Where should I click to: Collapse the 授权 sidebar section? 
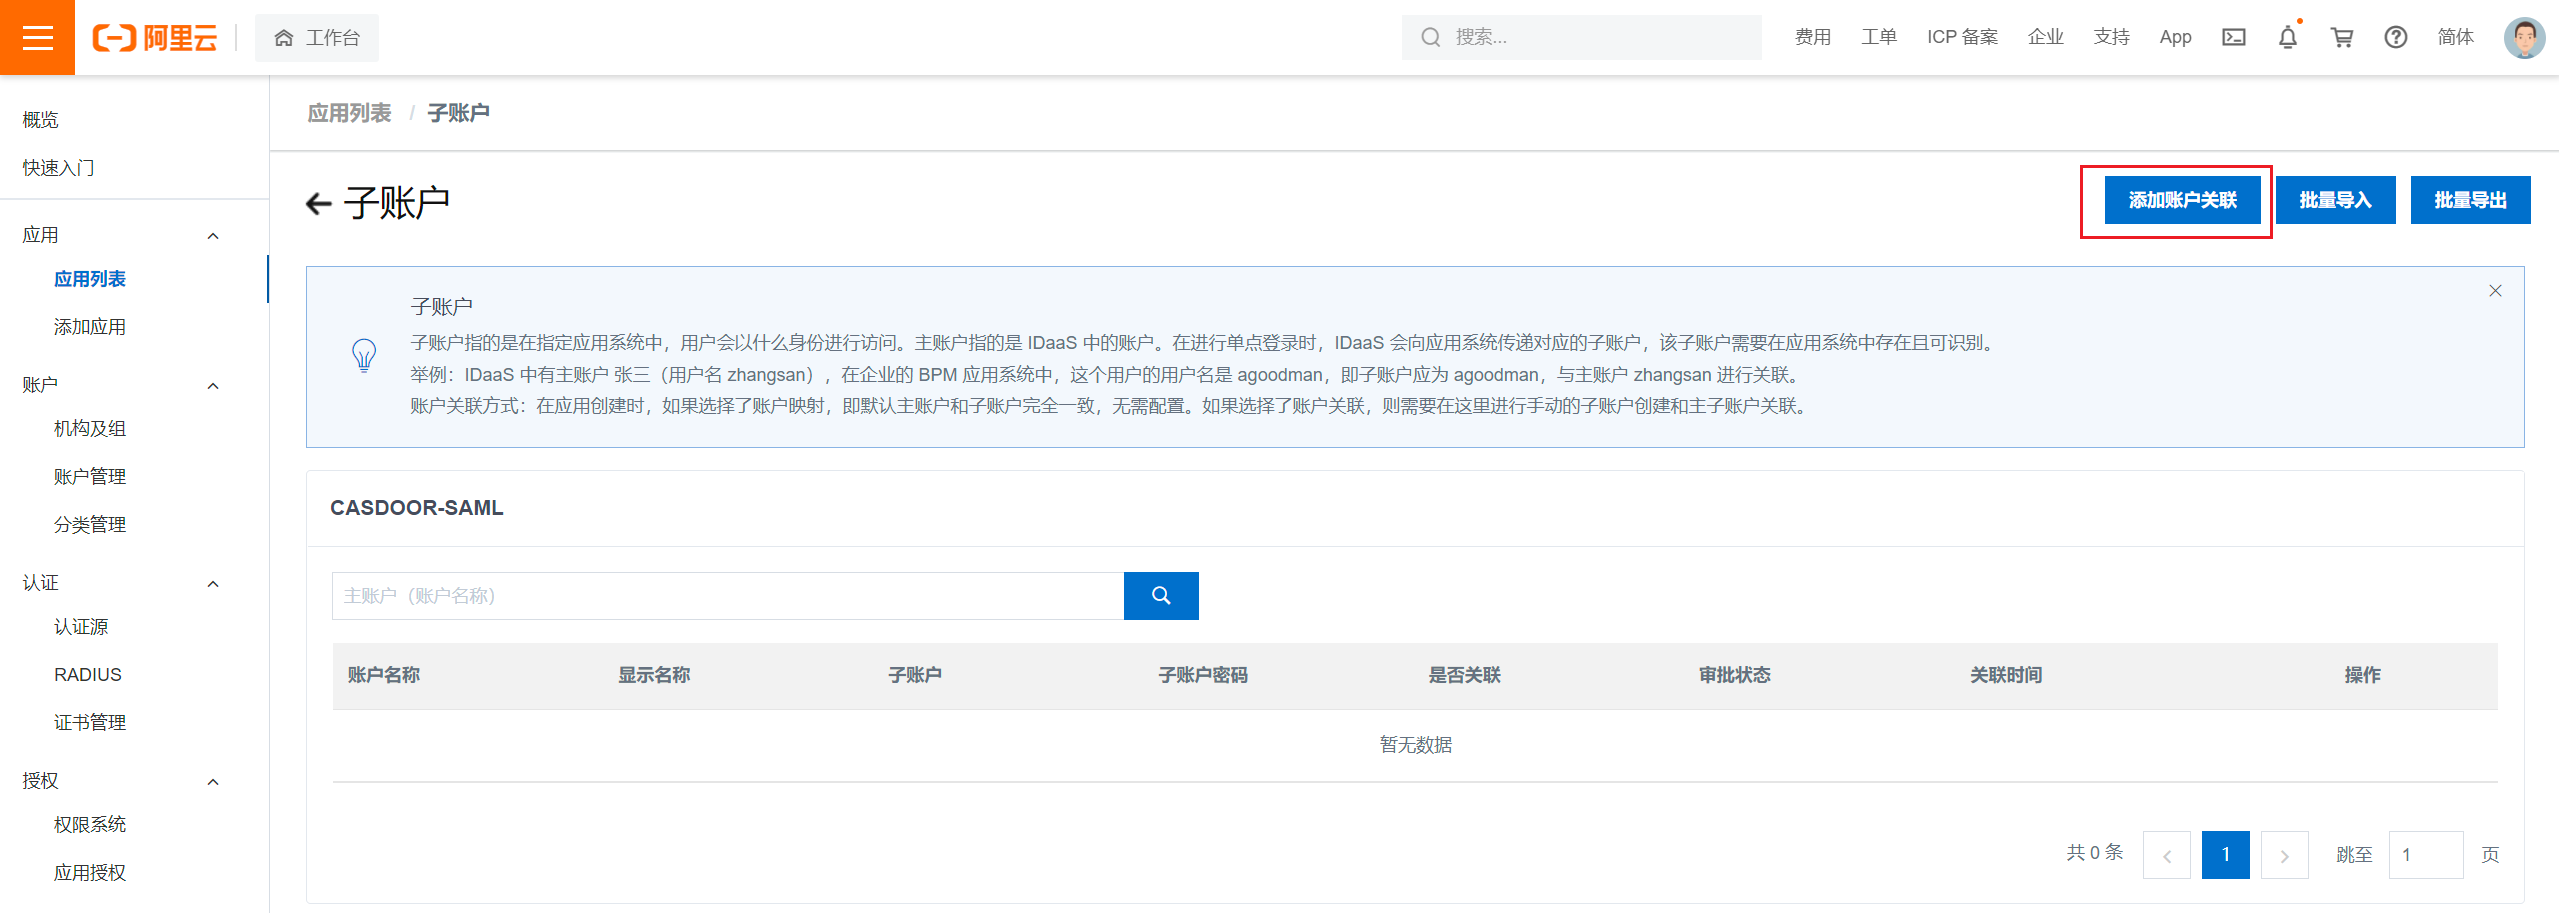pyautogui.click(x=212, y=781)
